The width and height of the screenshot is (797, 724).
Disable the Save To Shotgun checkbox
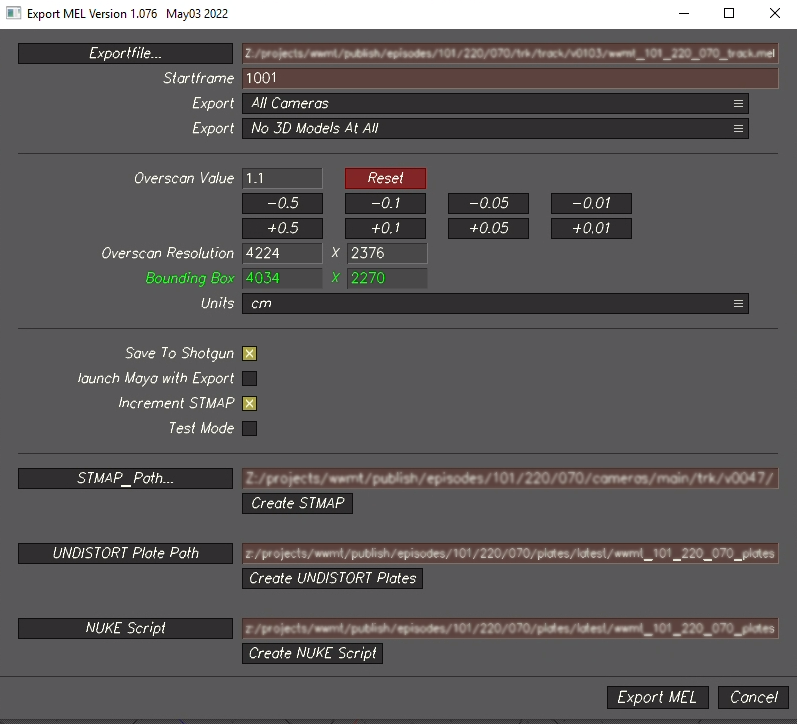tap(250, 353)
